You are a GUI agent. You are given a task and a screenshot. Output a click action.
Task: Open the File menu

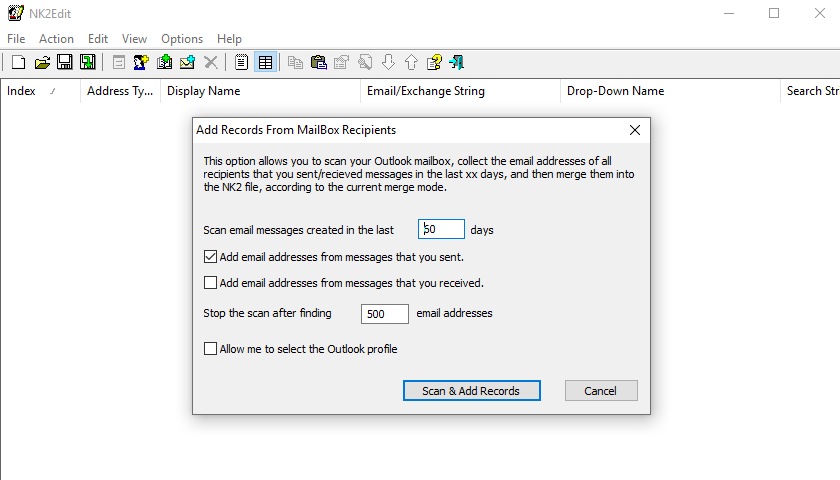tap(16, 39)
